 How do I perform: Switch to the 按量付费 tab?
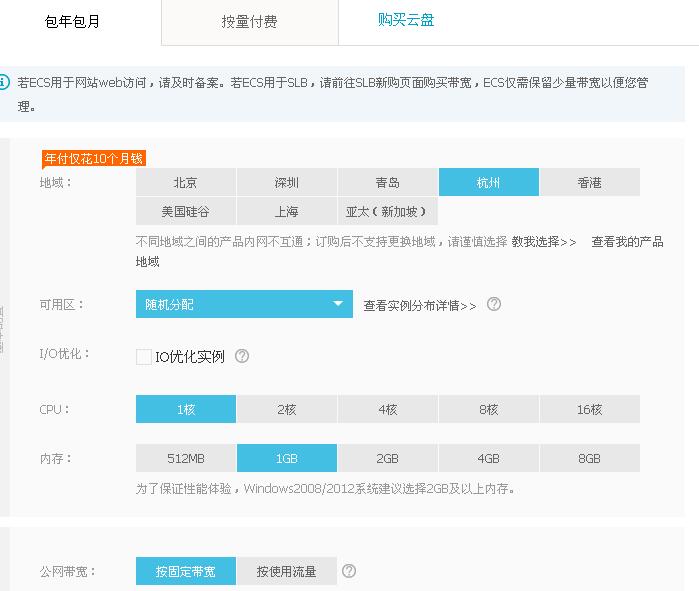[x=250, y=21]
